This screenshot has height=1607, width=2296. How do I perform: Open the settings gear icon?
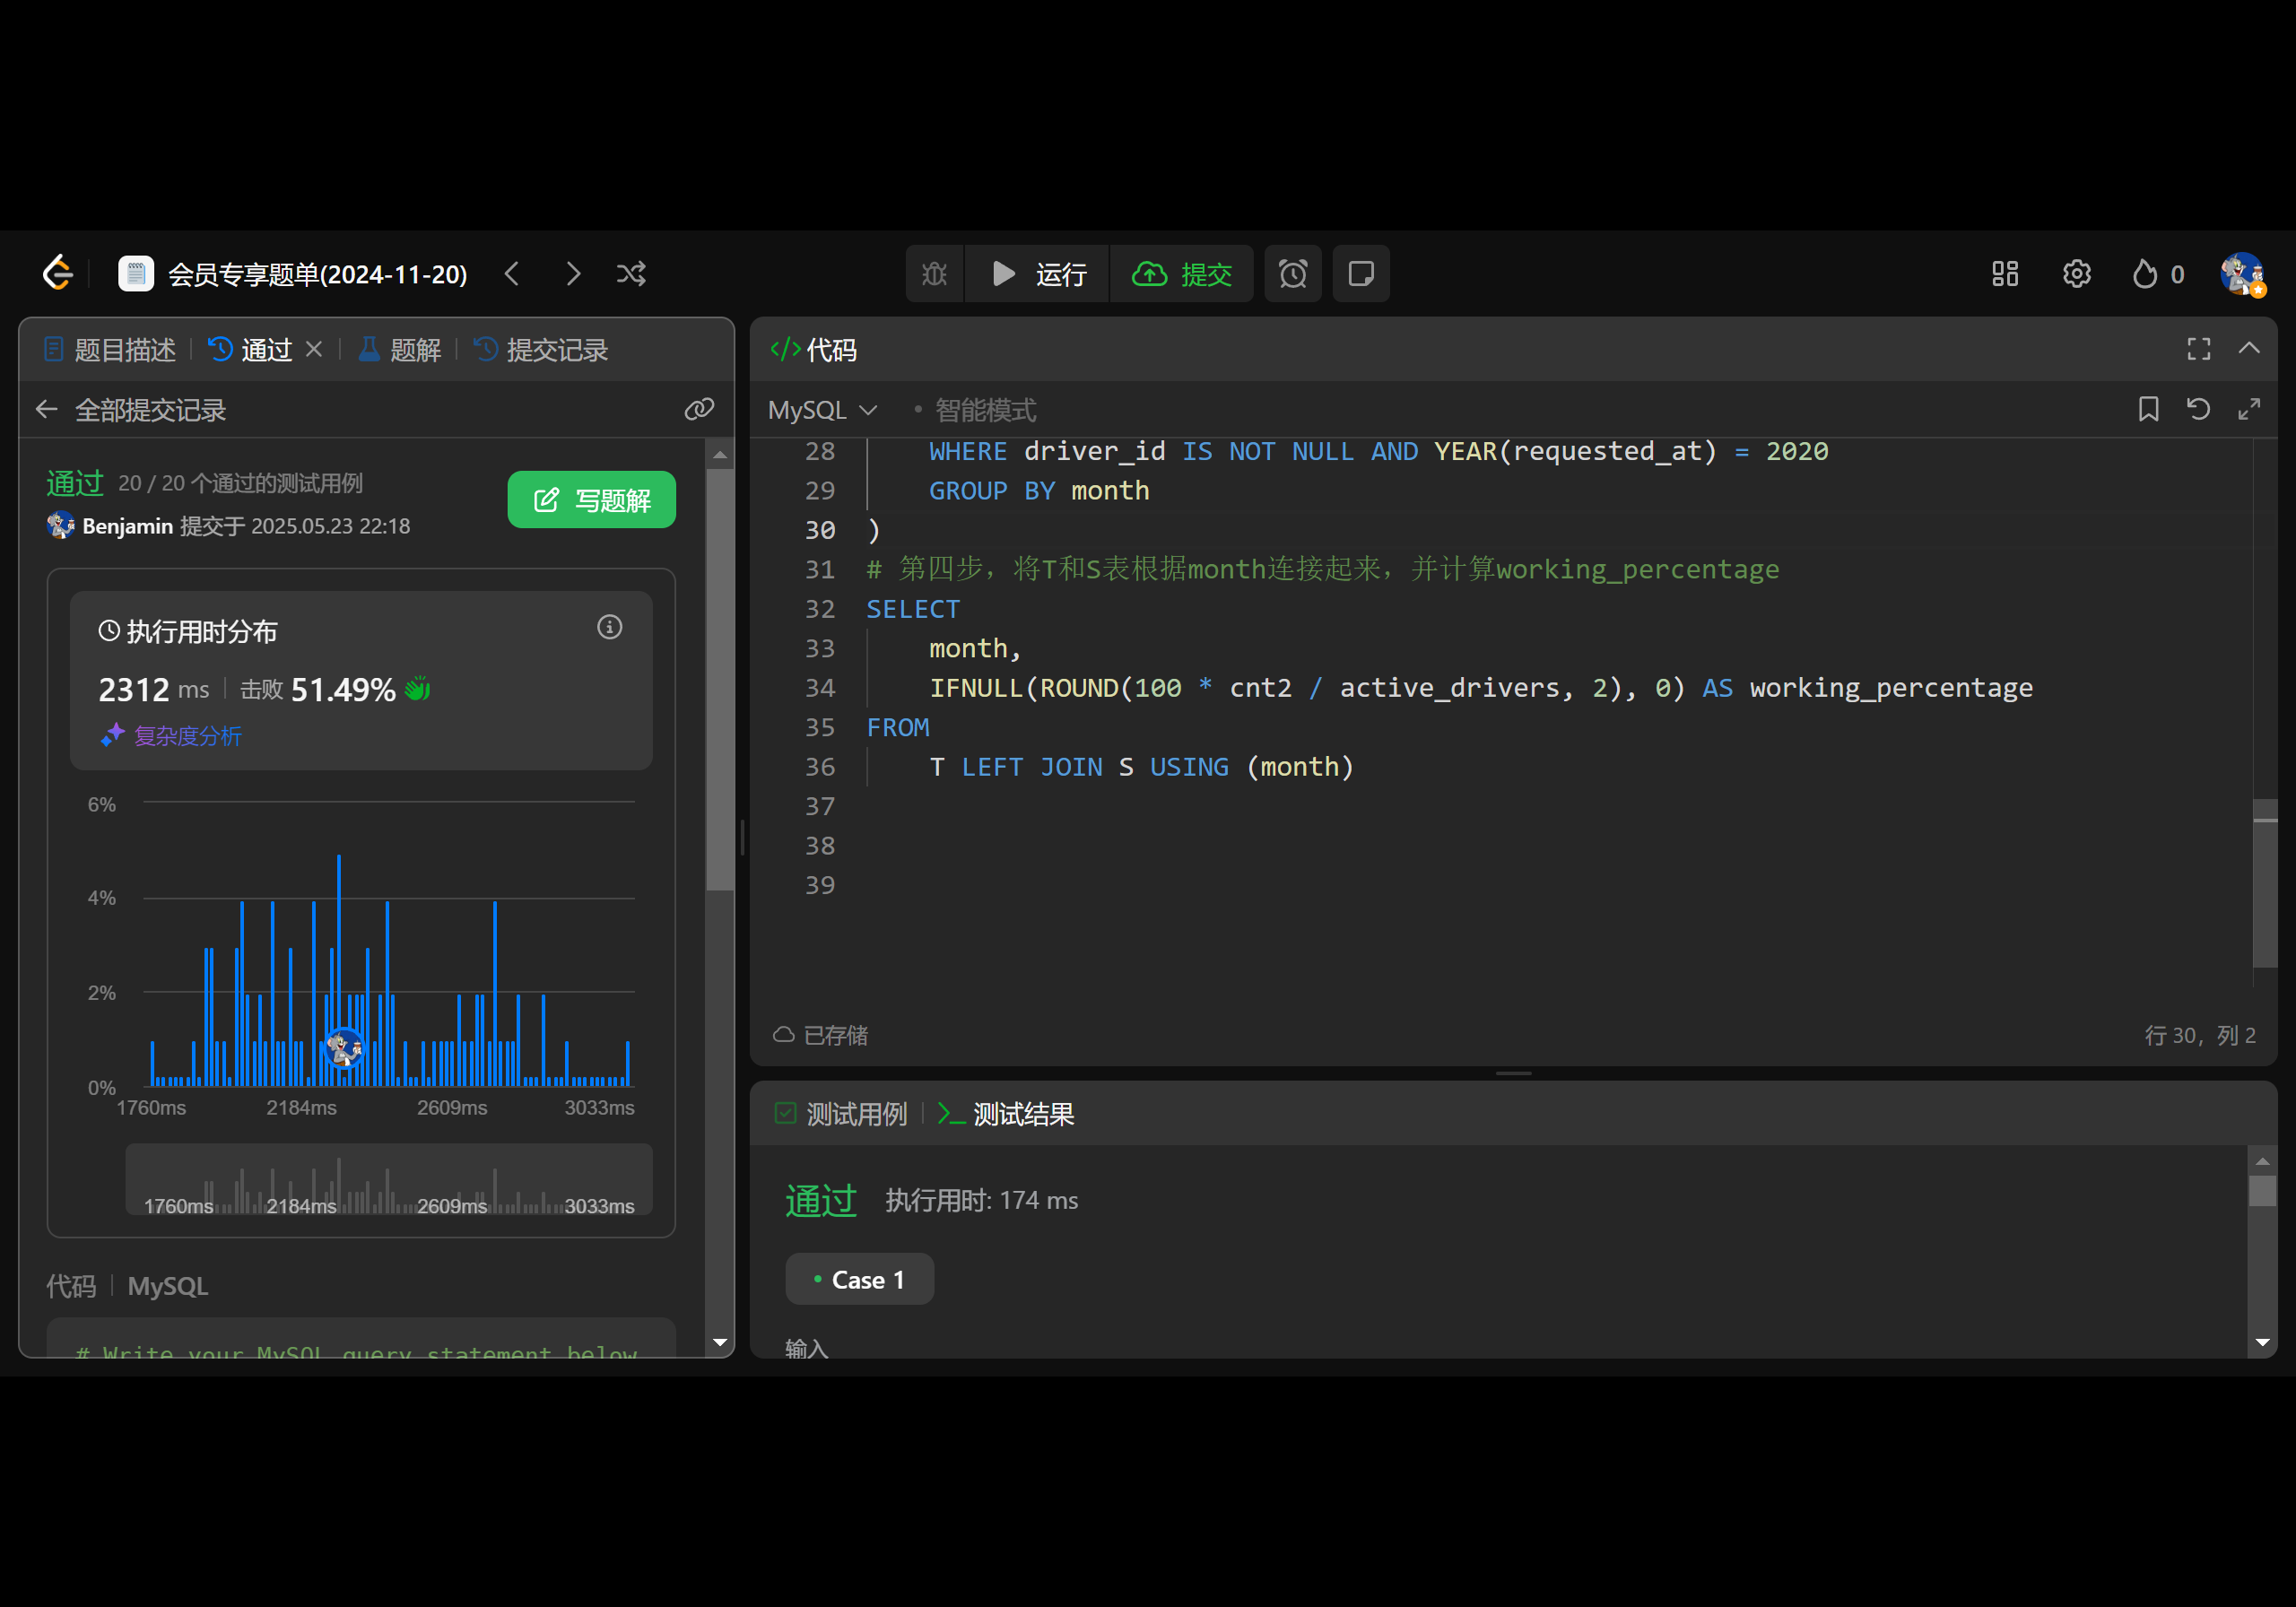pyautogui.click(x=2076, y=274)
